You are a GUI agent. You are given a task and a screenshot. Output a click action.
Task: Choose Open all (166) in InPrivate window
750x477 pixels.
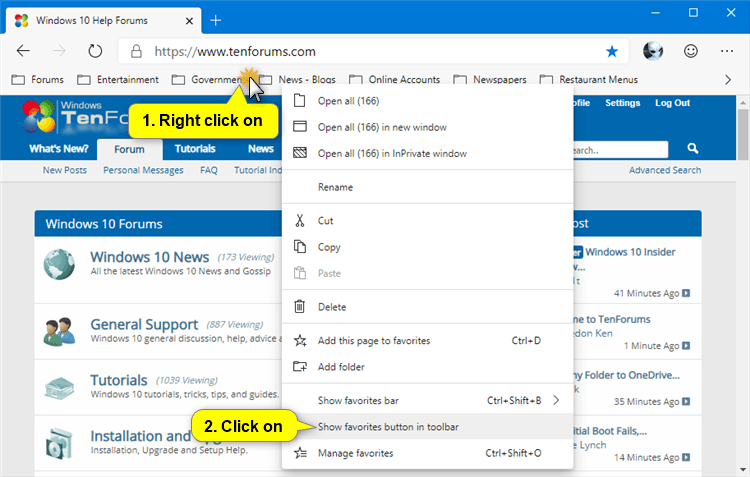(x=428, y=154)
